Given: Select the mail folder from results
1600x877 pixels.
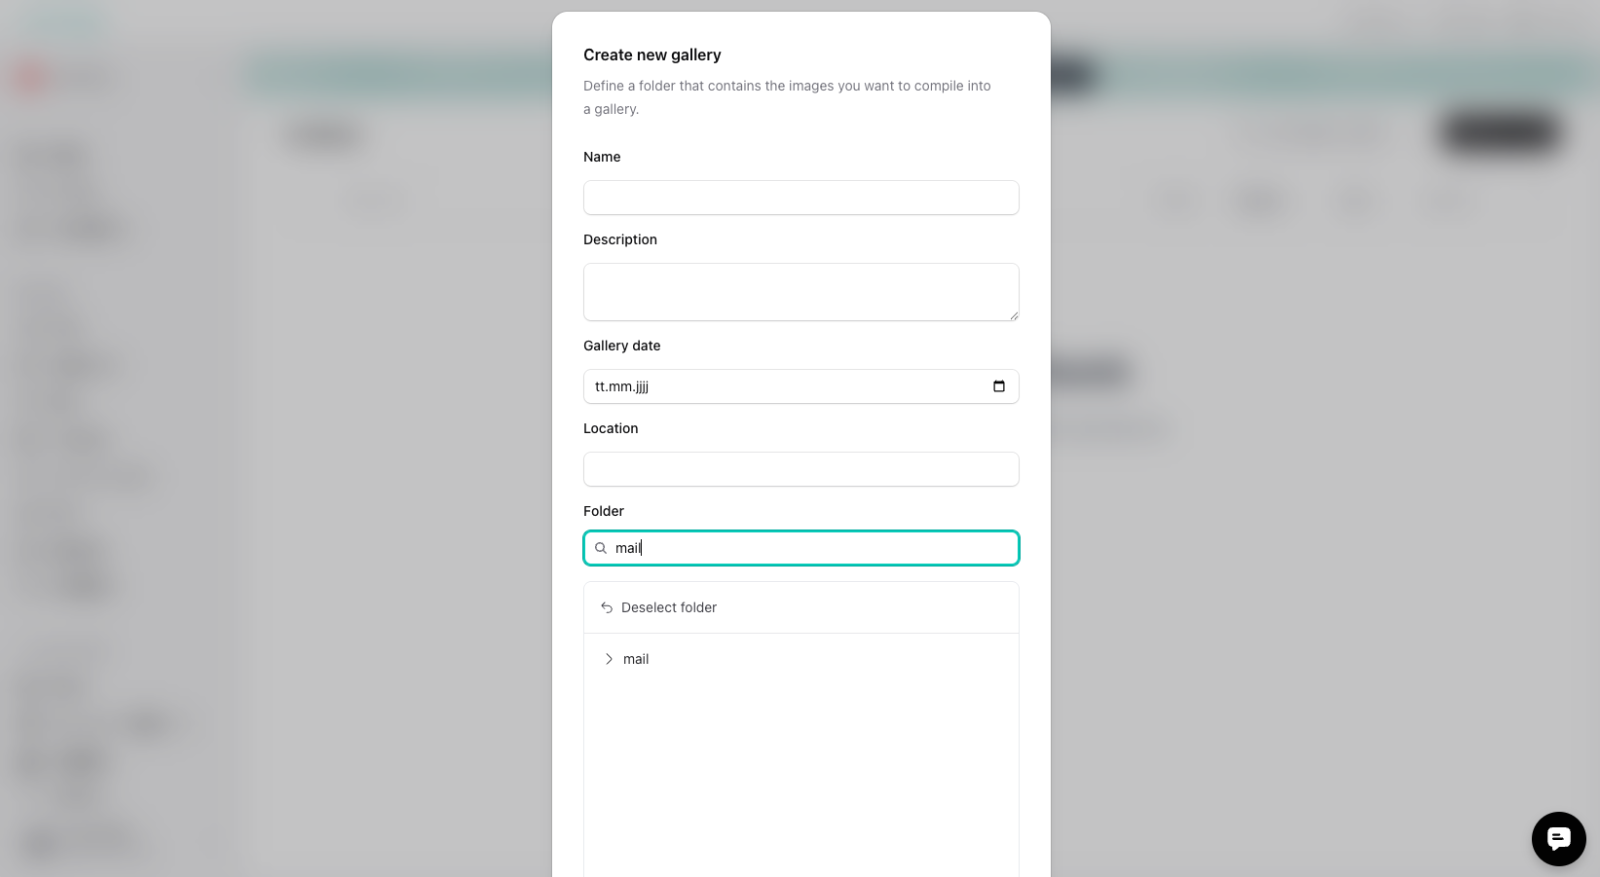Looking at the screenshot, I should [x=636, y=659].
